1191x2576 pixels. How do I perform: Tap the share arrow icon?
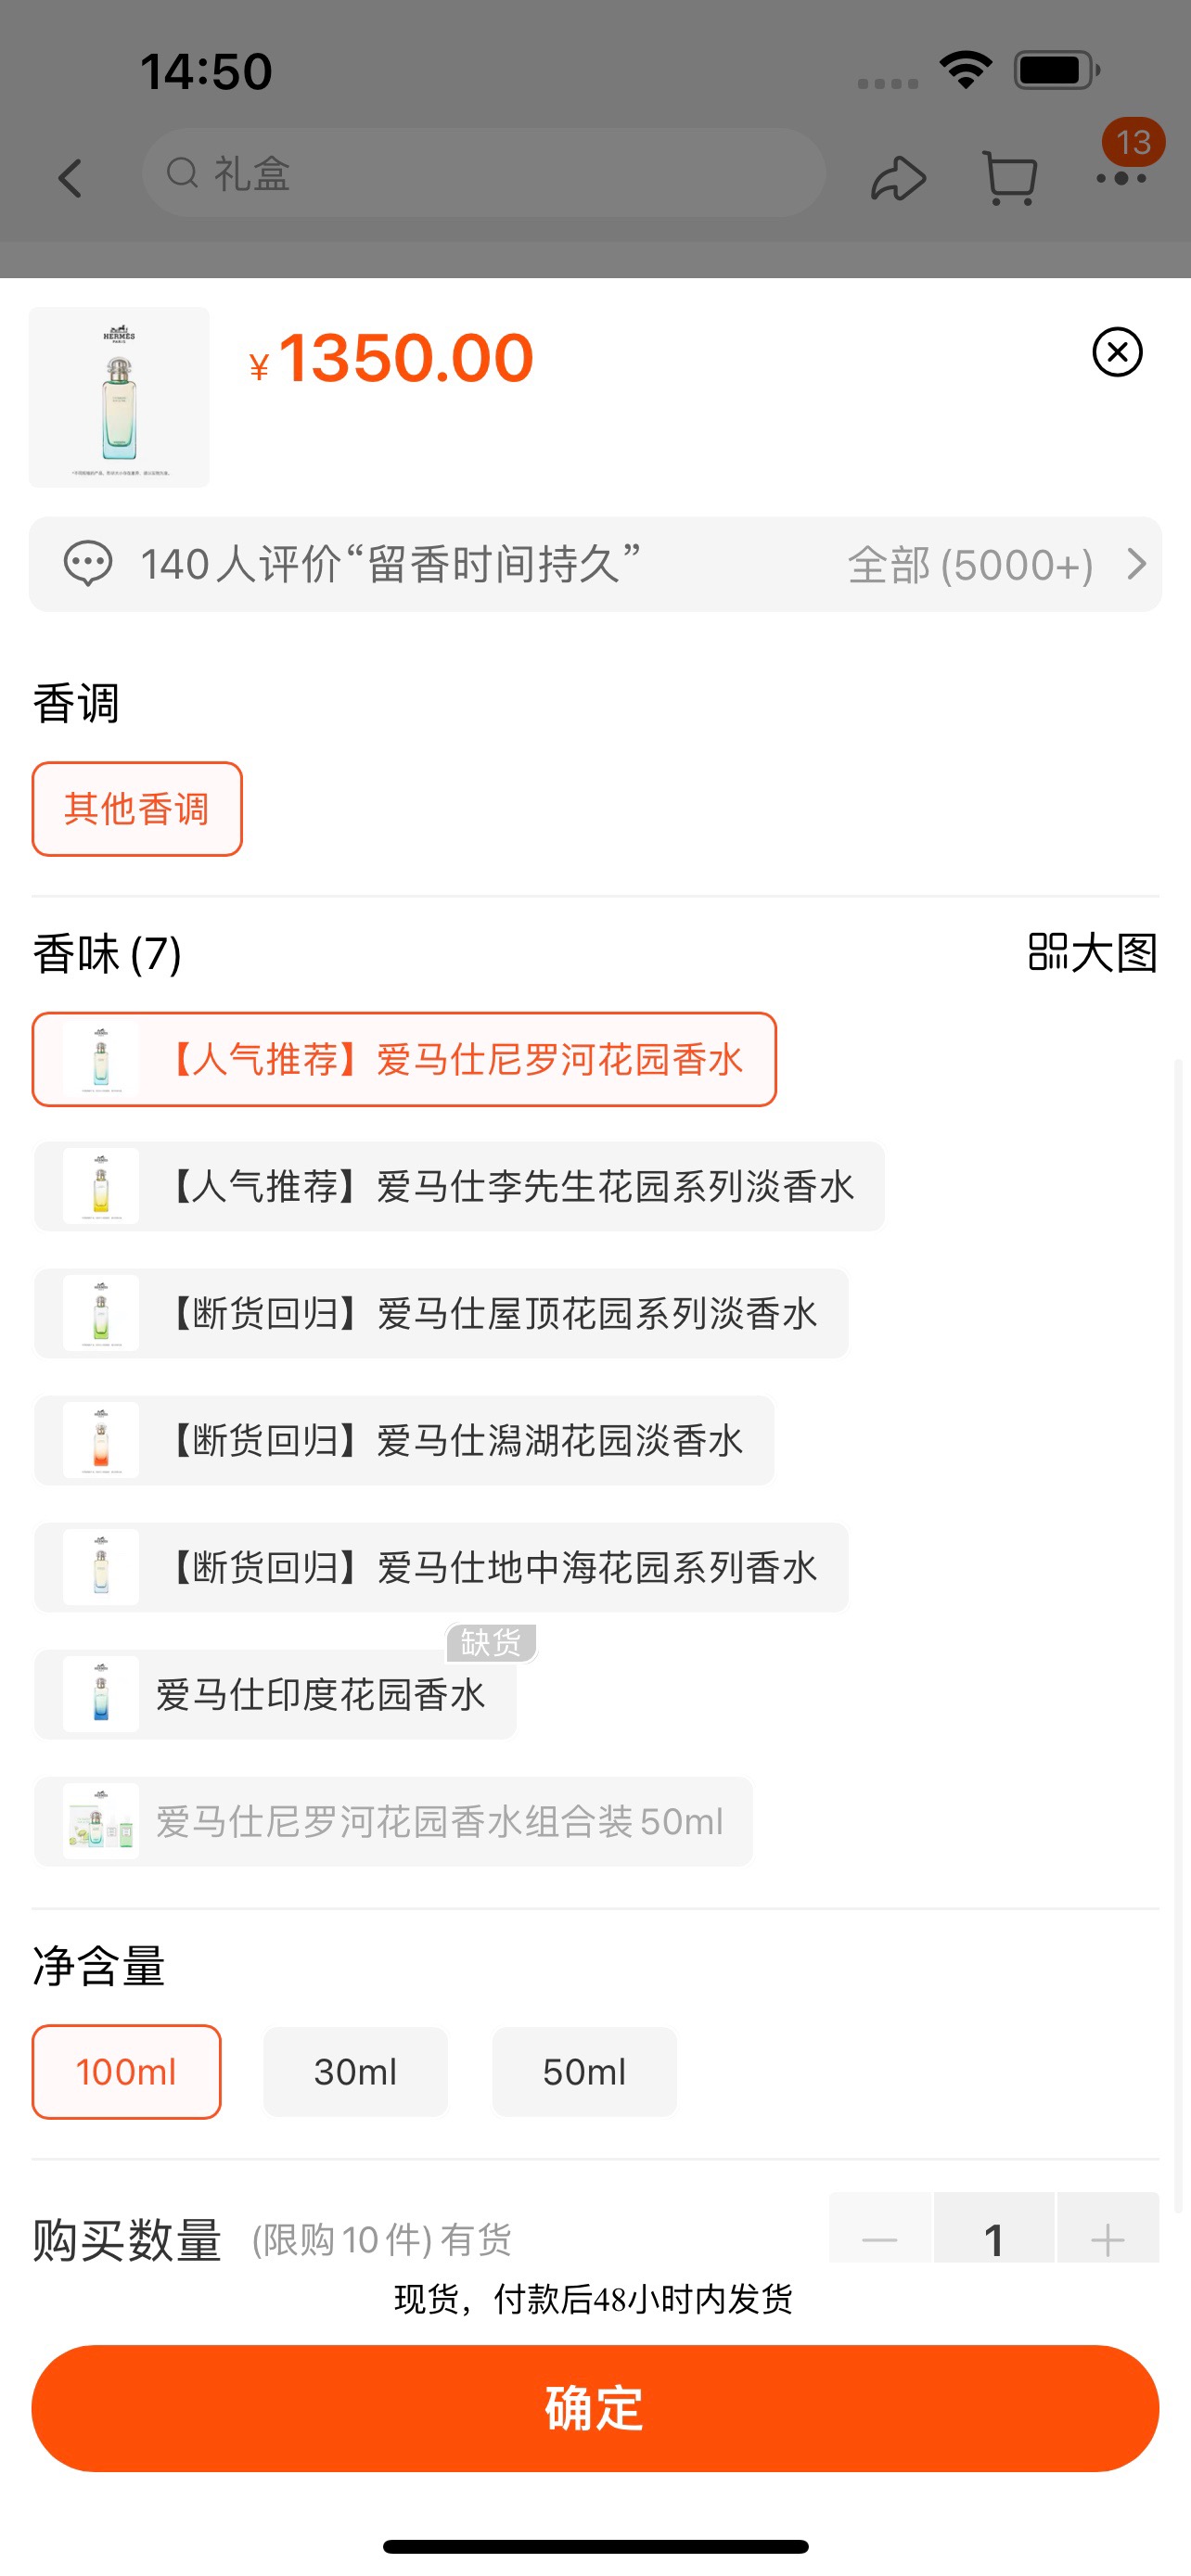898,179
